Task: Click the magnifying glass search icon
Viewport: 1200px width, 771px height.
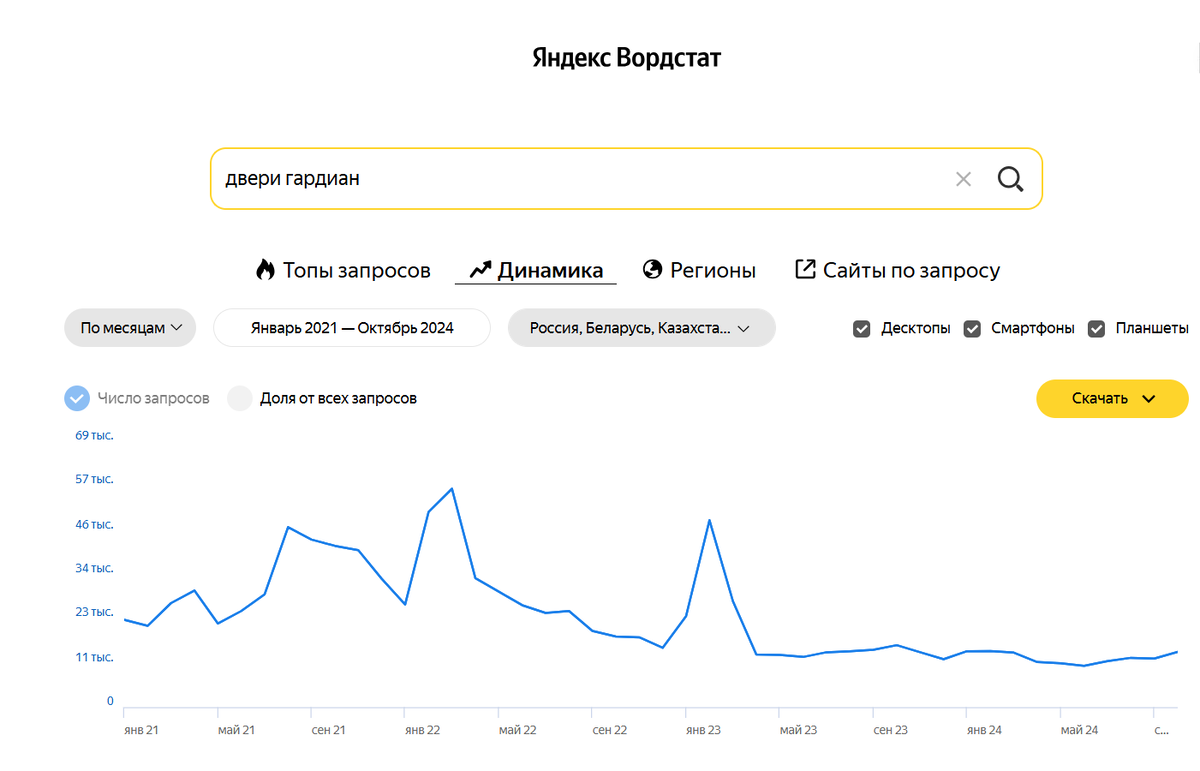Action: coord(1010,179)
